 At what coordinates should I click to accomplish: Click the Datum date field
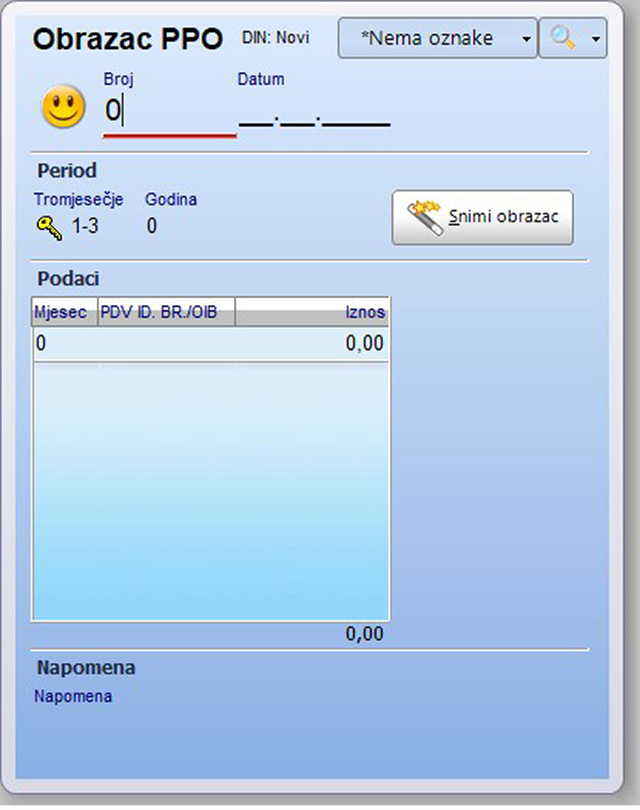pos(315,118)
